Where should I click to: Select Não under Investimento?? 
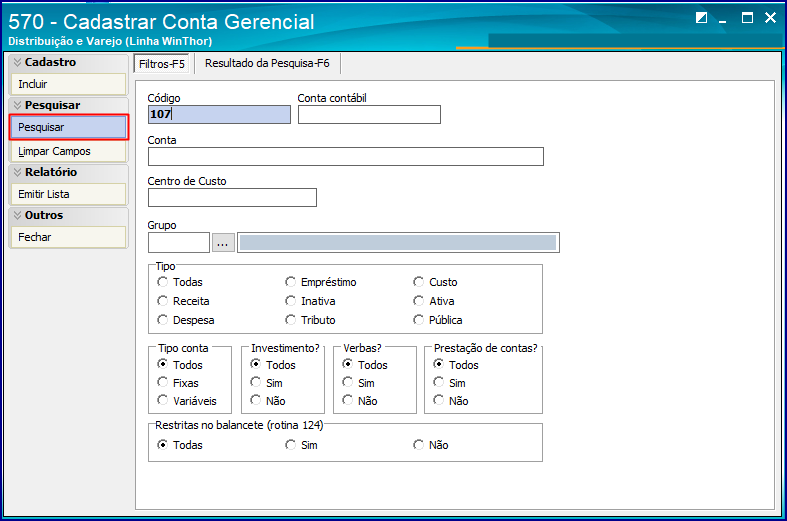click(268, 401)
